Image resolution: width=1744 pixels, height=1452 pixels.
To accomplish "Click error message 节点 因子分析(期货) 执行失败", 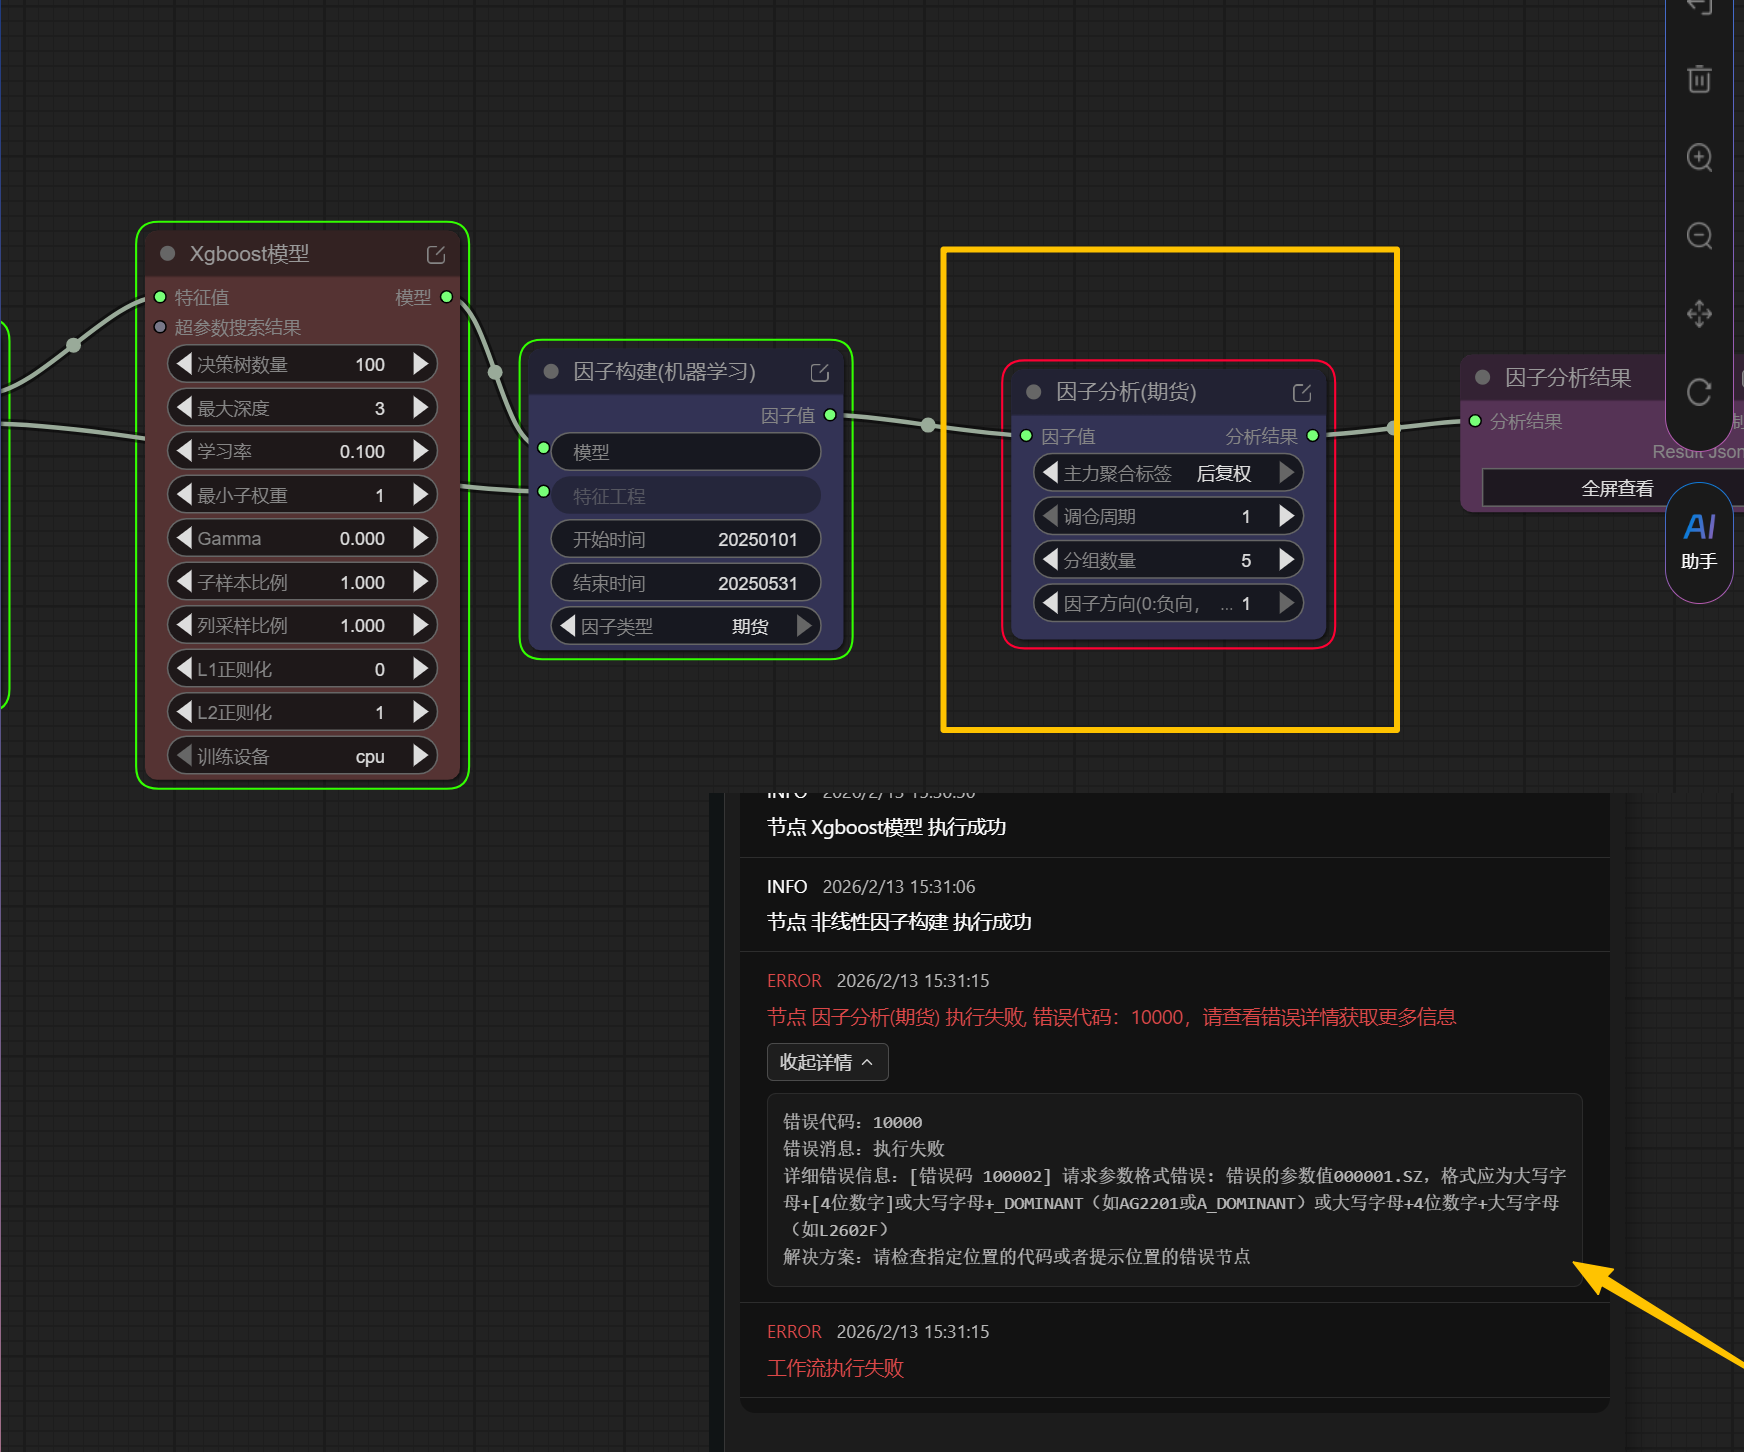I will pos(1111,1017).
